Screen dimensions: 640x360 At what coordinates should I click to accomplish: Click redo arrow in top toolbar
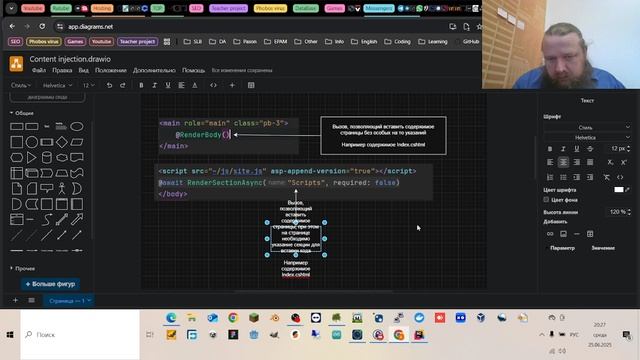click(x=122, y=85)
